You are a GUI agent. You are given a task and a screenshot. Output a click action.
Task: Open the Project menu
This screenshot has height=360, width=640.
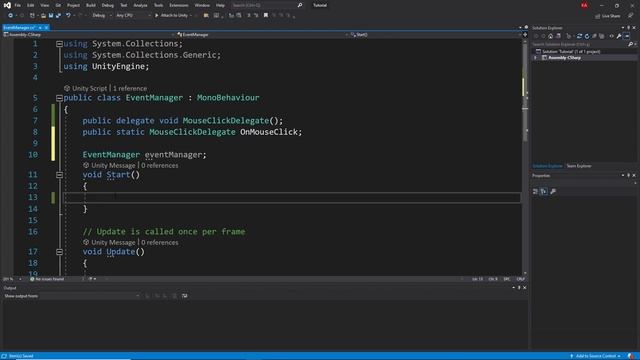tap(73, 5)
